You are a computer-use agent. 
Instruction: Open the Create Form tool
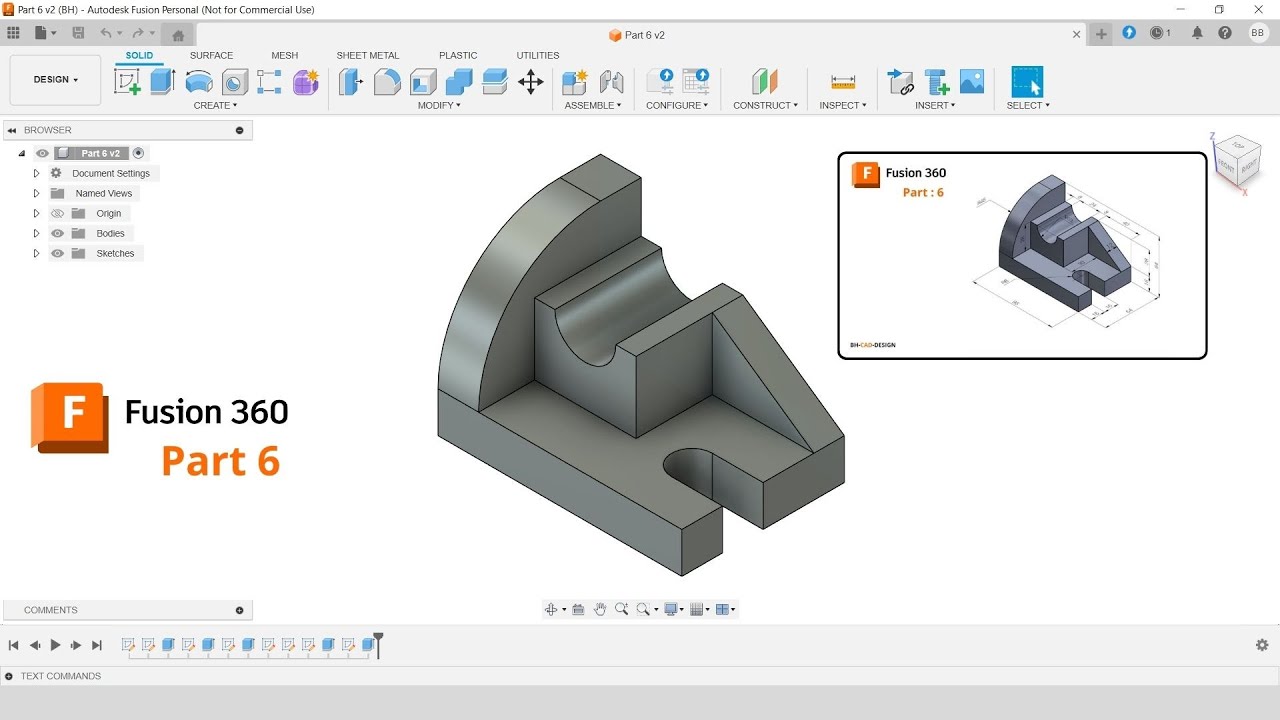(306, 82)
